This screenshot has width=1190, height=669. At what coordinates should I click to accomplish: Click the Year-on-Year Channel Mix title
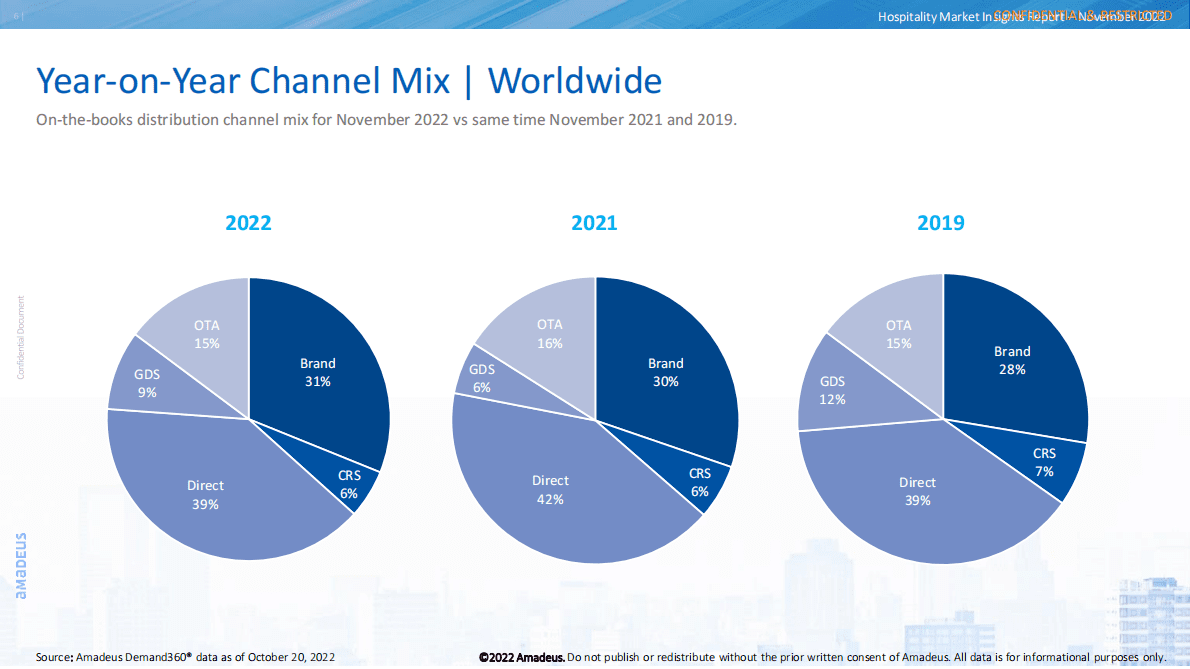point(348,80)
